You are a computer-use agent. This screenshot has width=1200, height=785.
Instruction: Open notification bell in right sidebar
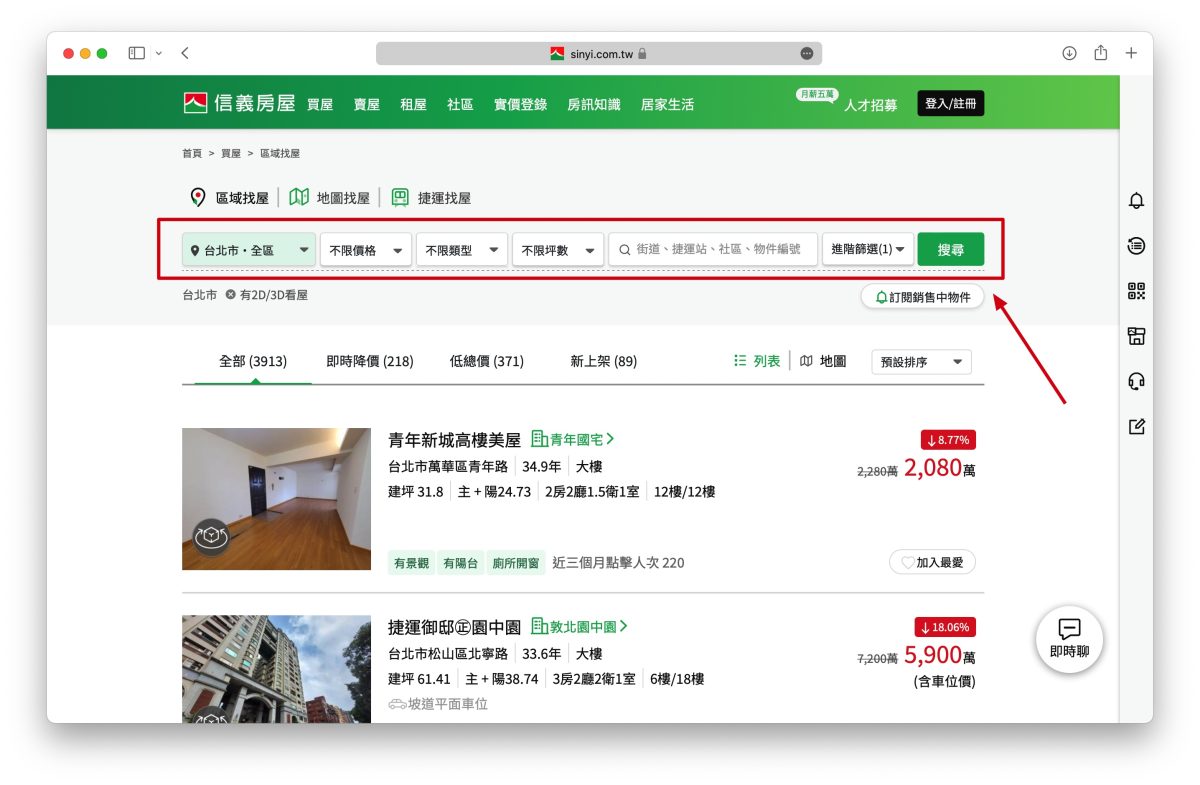1136,201
